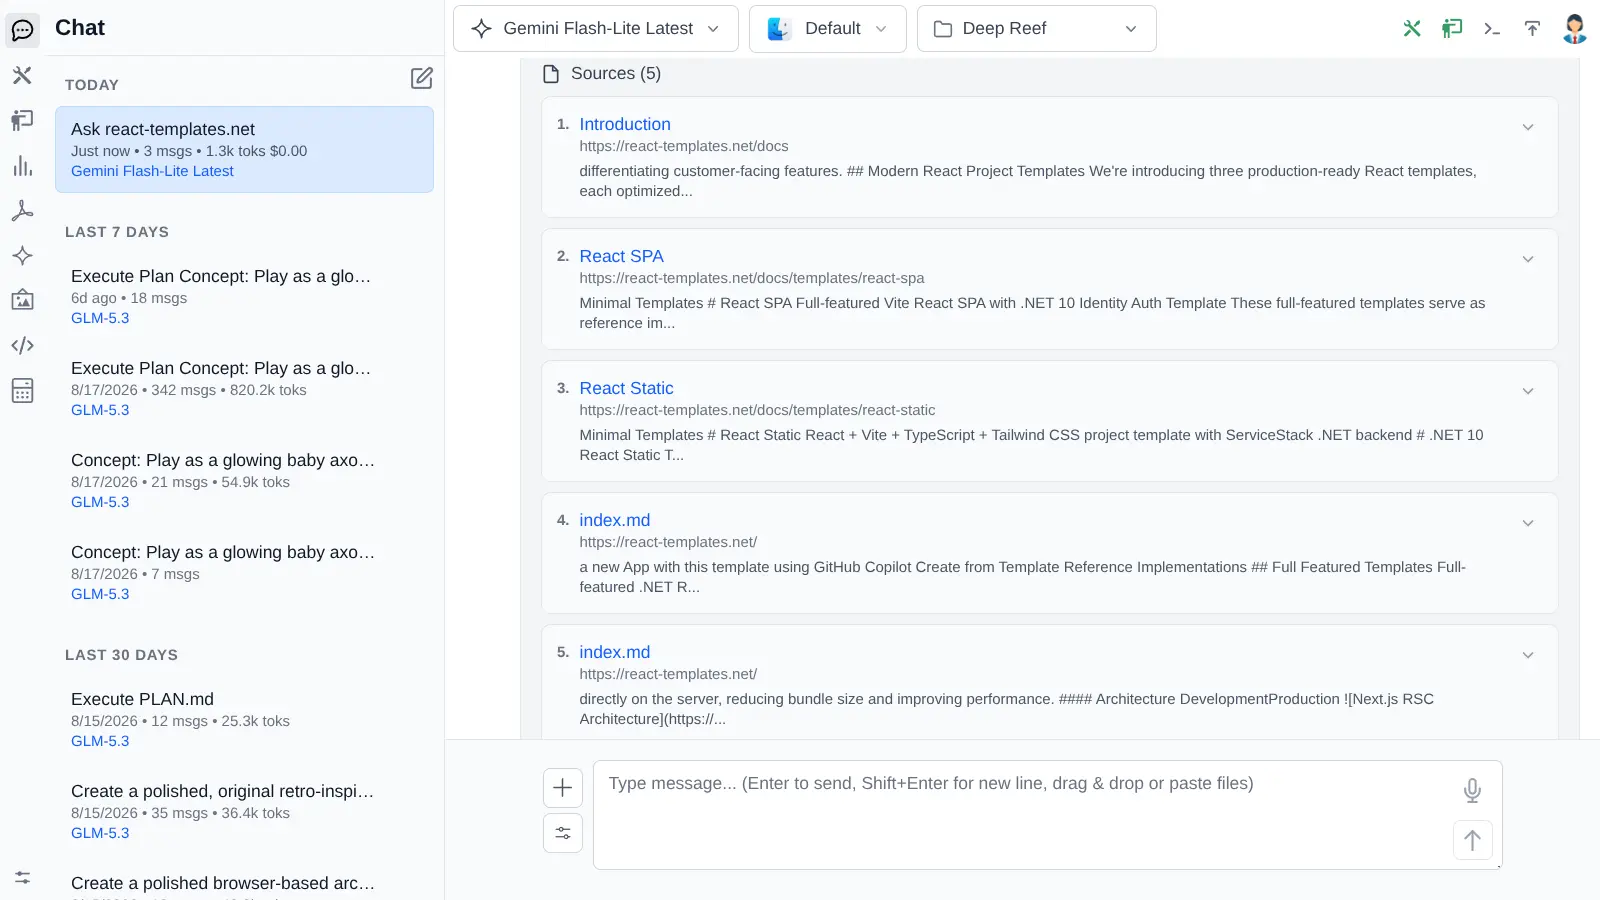Viewport: 1600px width, 900px height.
Task: Click the green tools icon in top bar
Action: tap(1412, 28)
